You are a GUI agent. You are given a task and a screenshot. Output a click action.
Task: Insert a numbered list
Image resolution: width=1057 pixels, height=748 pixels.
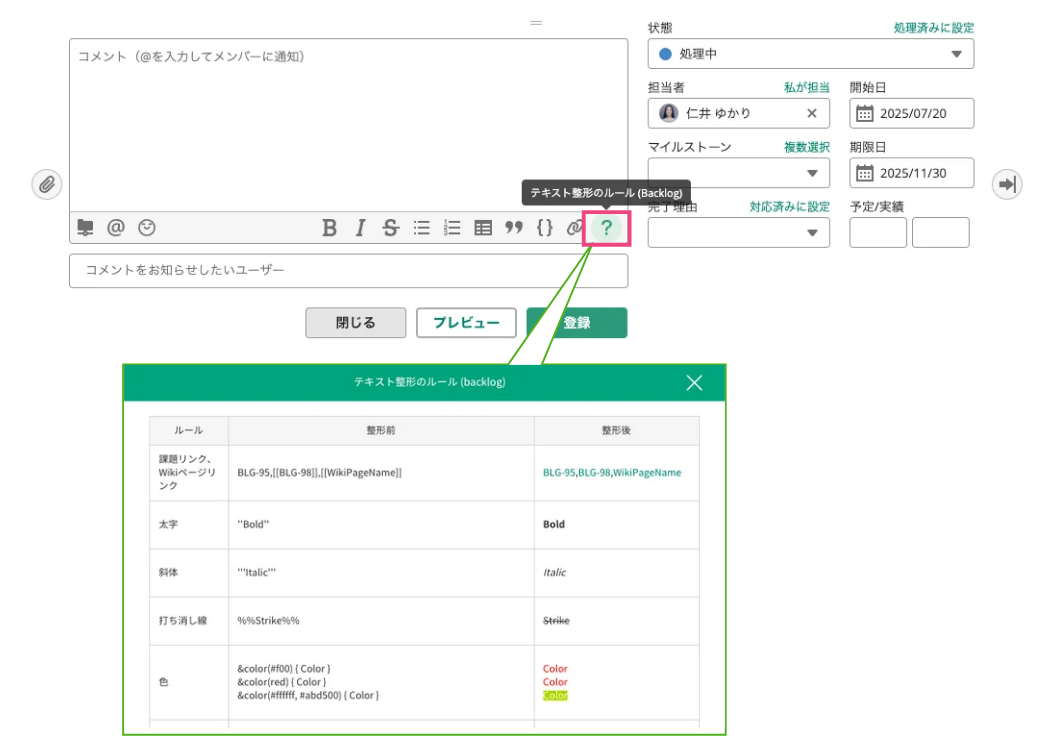click(452, 228)
